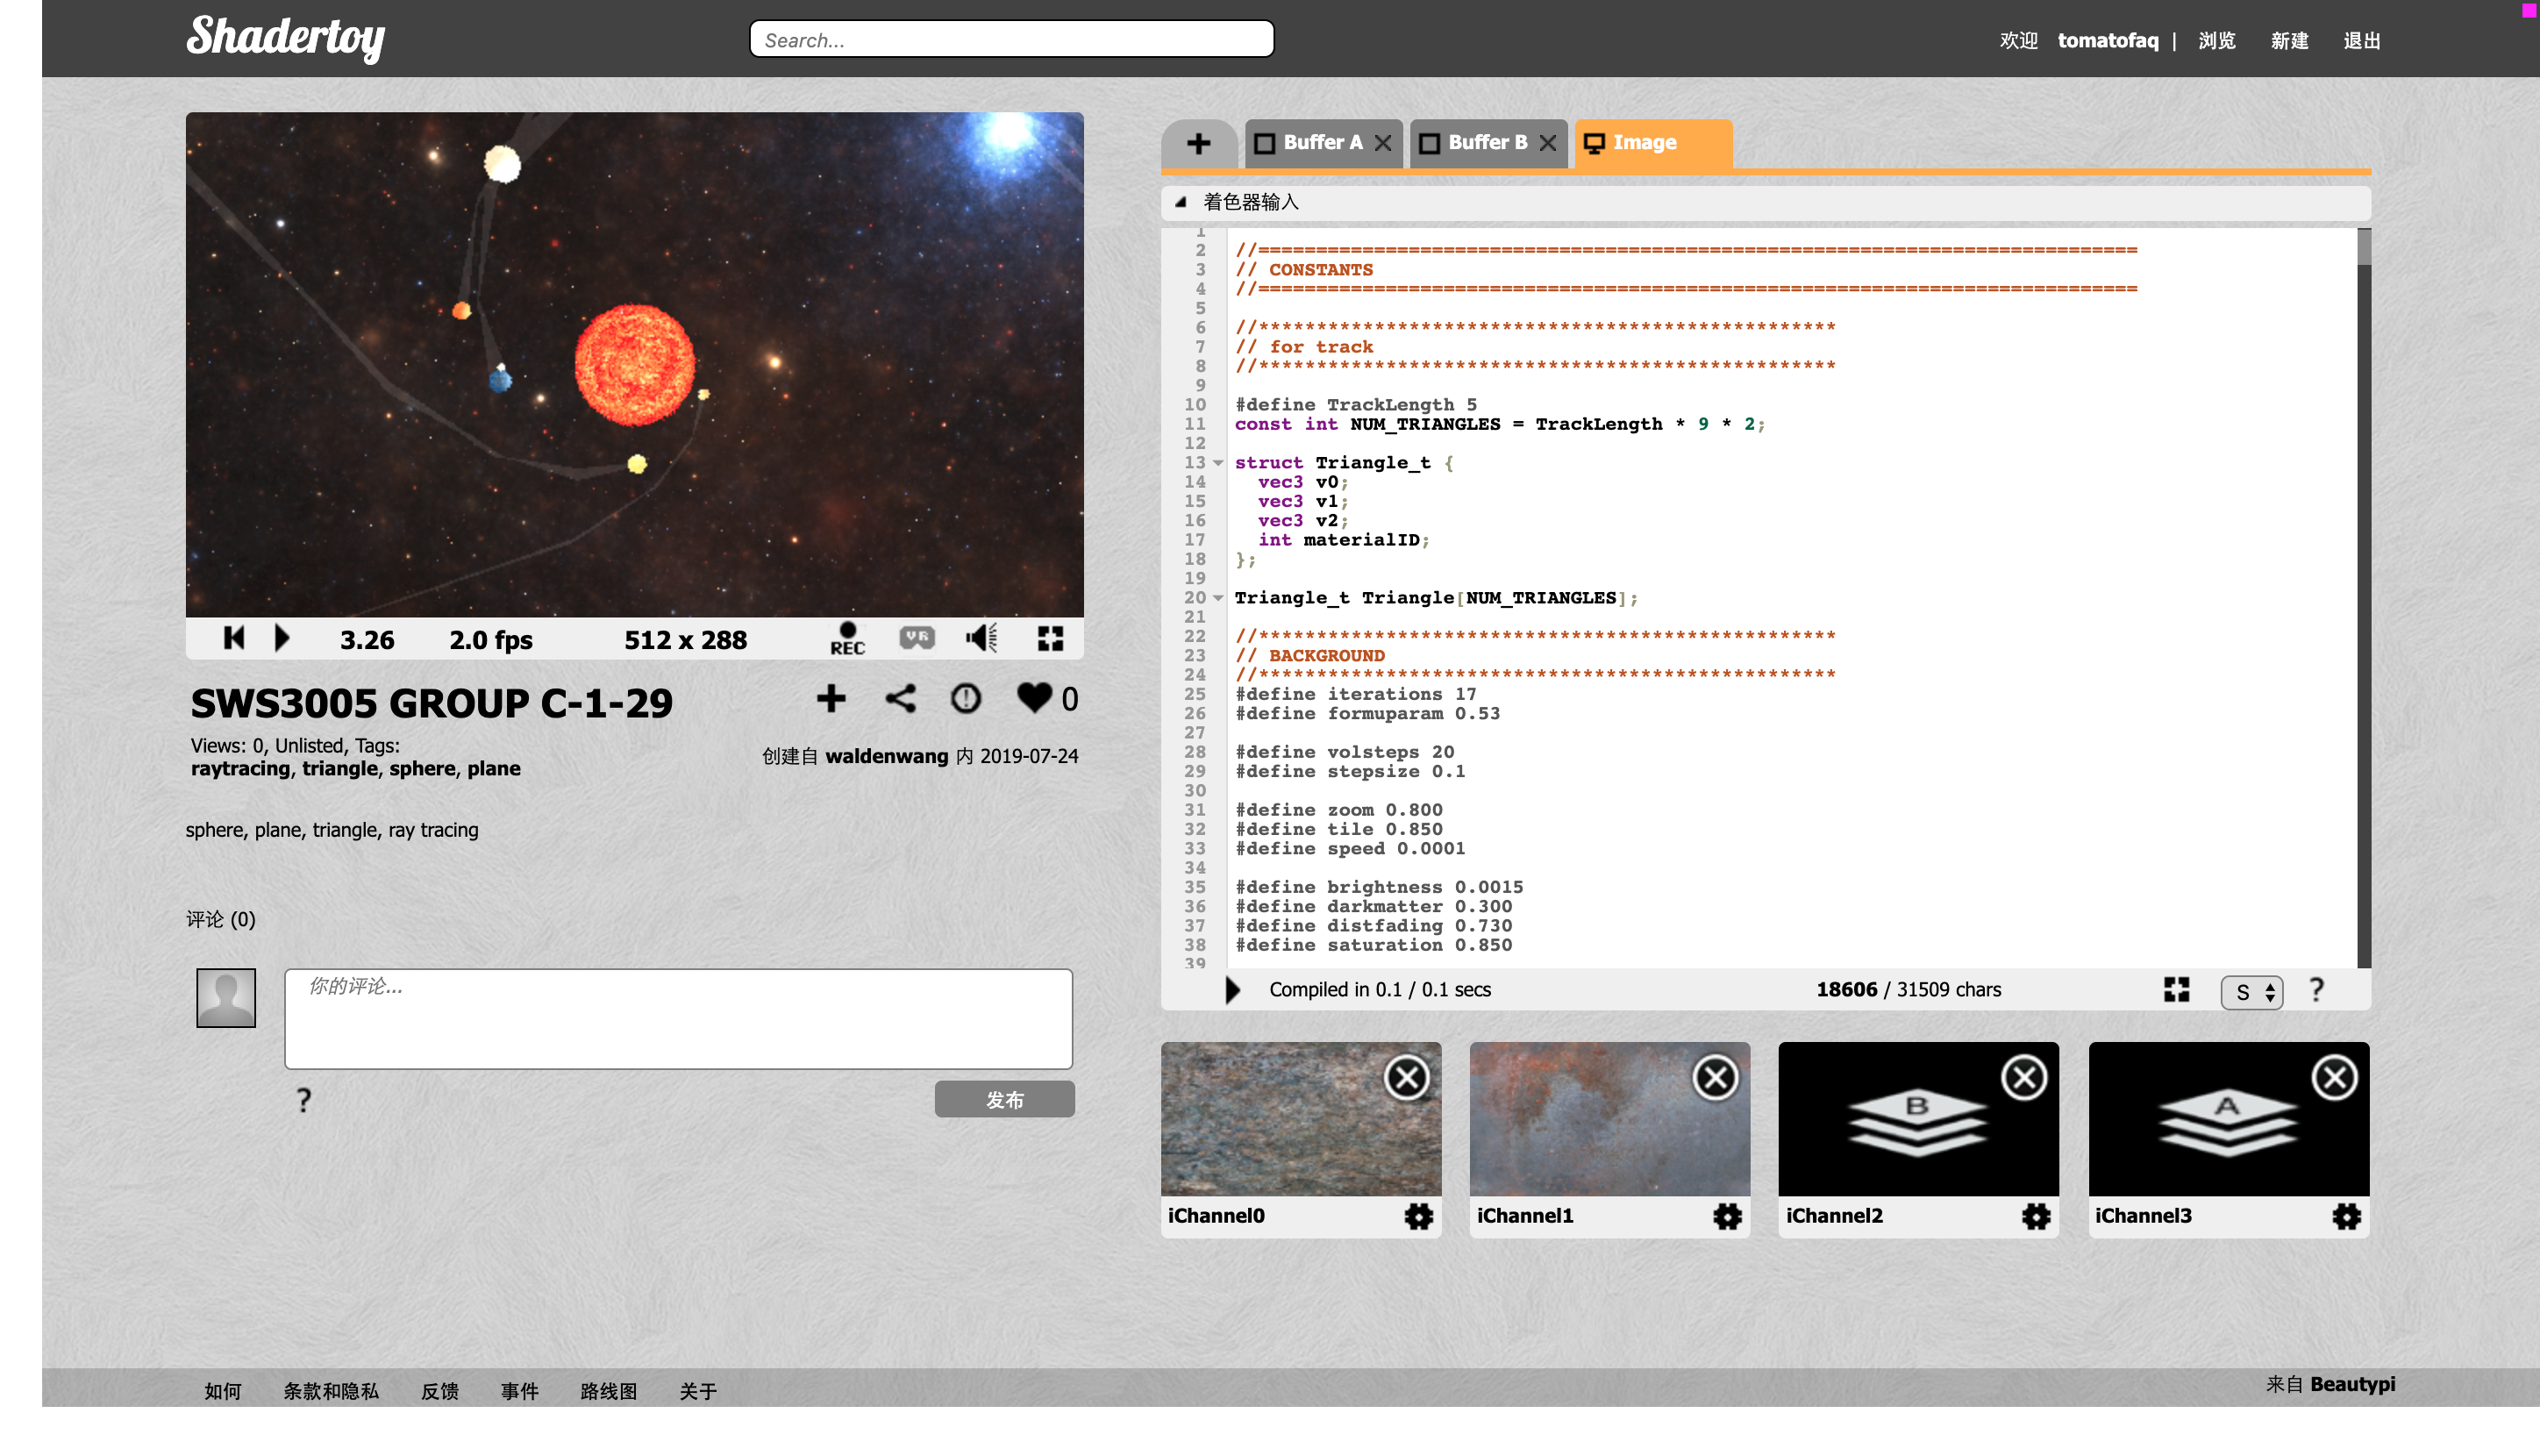Open the 浏览 browse page
This screenshot has width=2540, height=1456.
pyautogui.click(x=2216, y=40)
